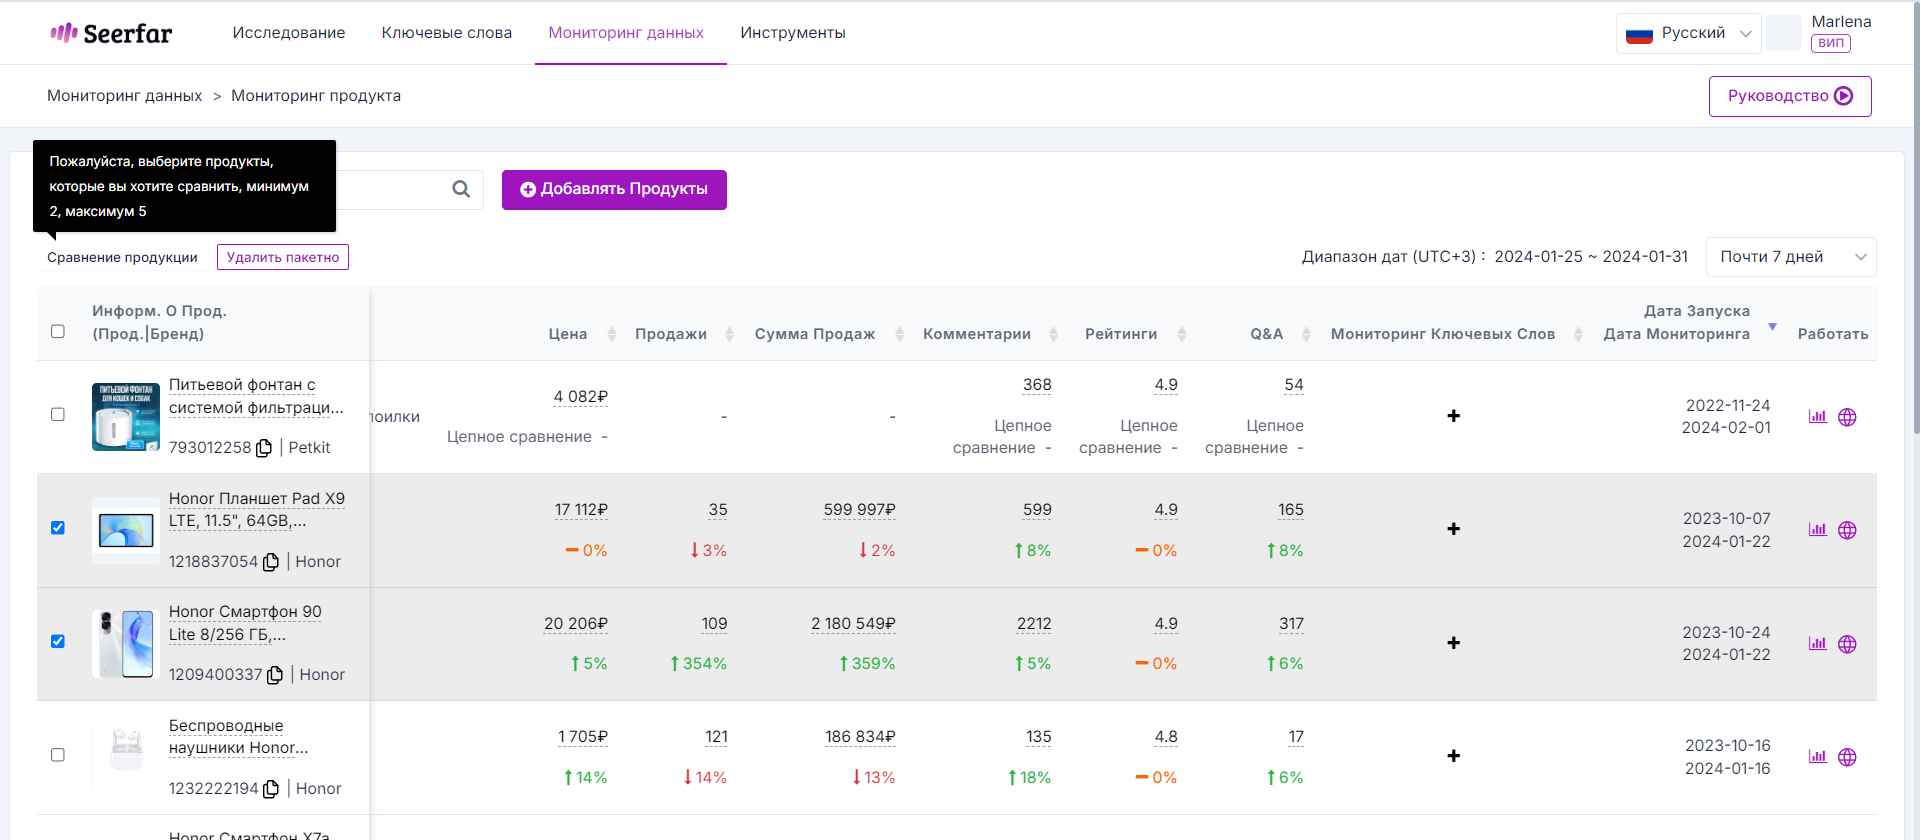This screenshot has height=840, width=1920.
Task: Click the Добавлять Продукты button
Action: (x=614, y=189)
